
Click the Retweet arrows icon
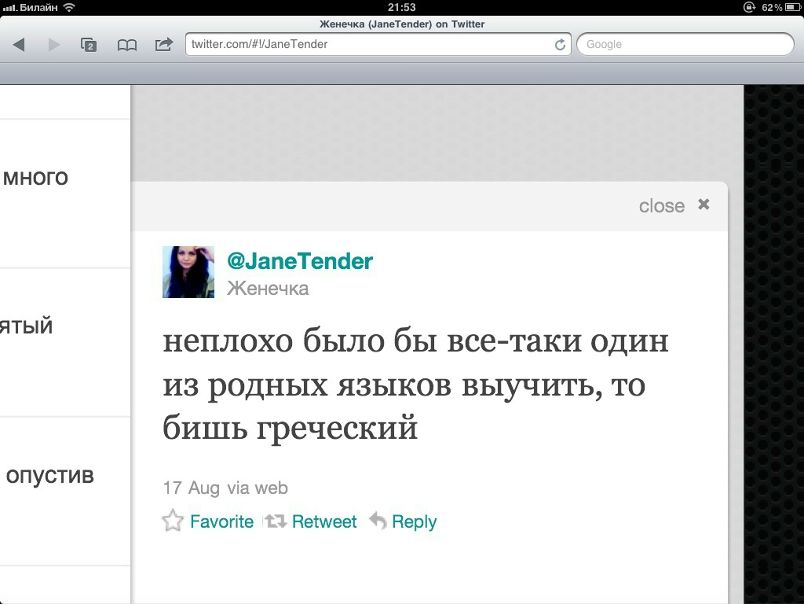point(275,521)
